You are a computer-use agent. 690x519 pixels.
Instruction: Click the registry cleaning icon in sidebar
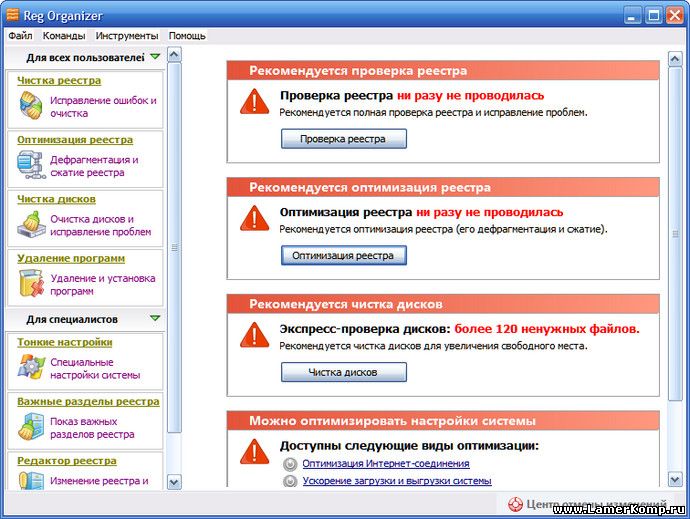pyautogui.click(x=31, y=105)
